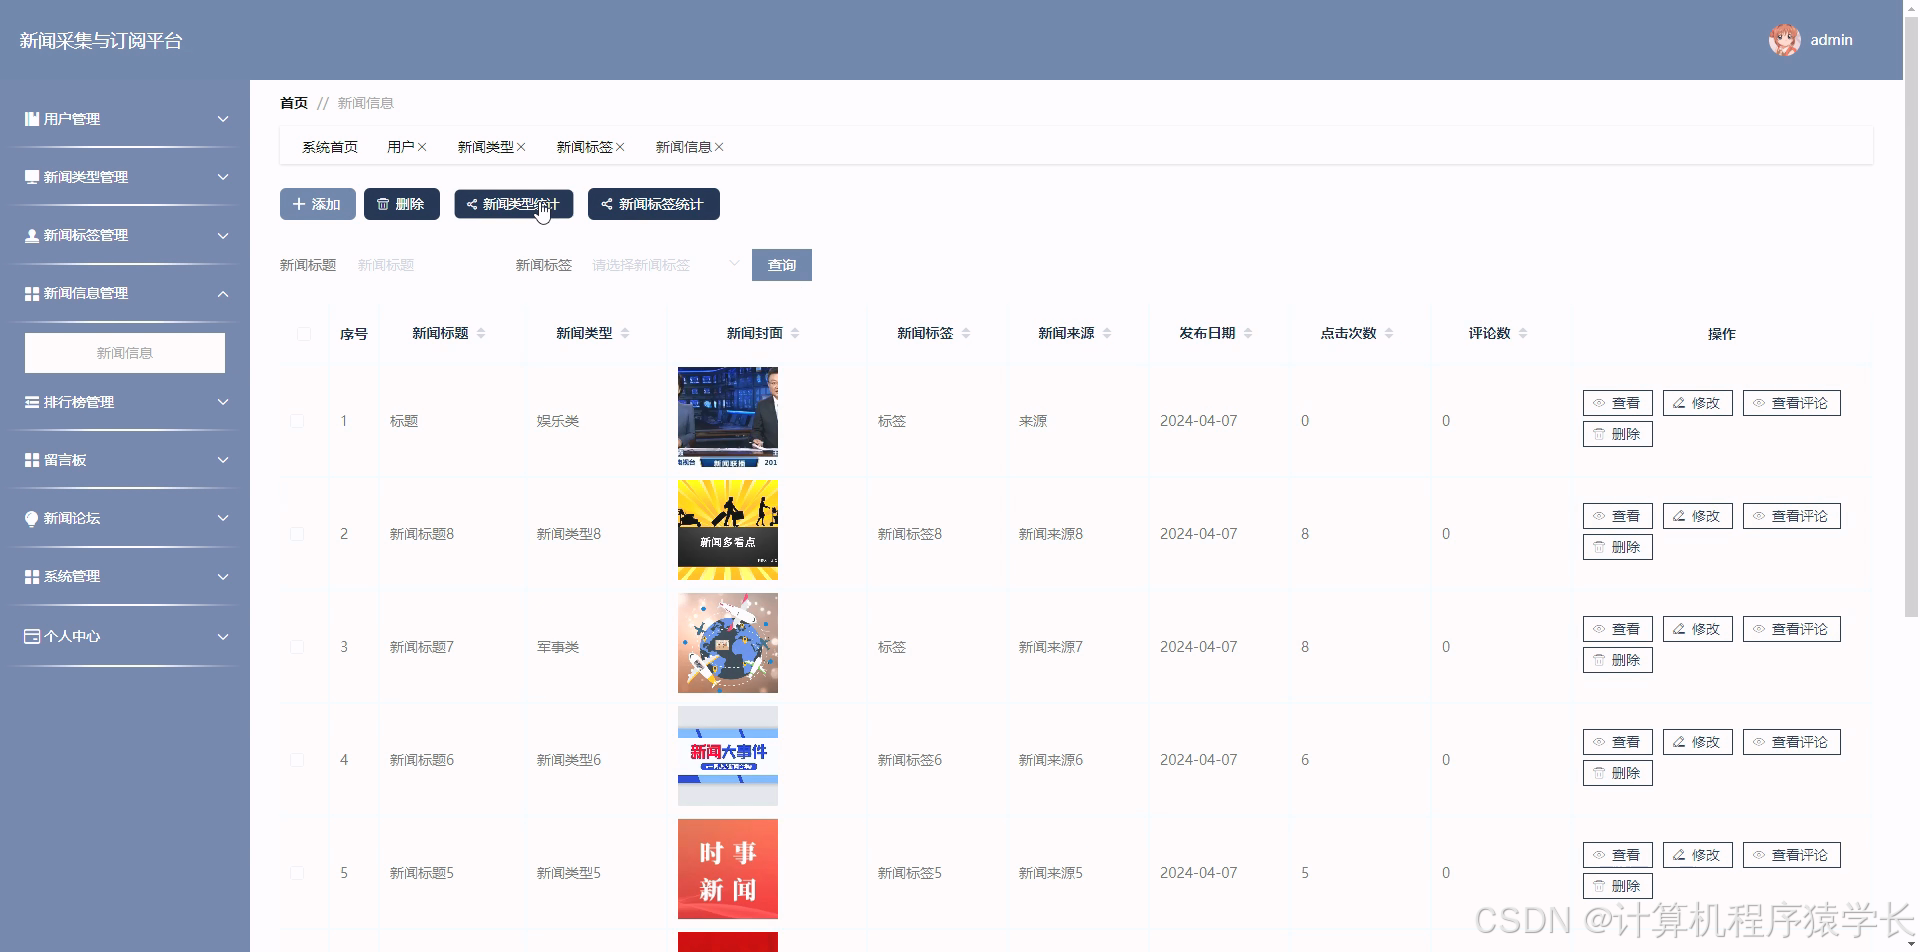Screen dimensions: 1920x952
Task: Click the 时事新闻 cover thumbnail
Action: pyautogui.click(x=728, y=869)
